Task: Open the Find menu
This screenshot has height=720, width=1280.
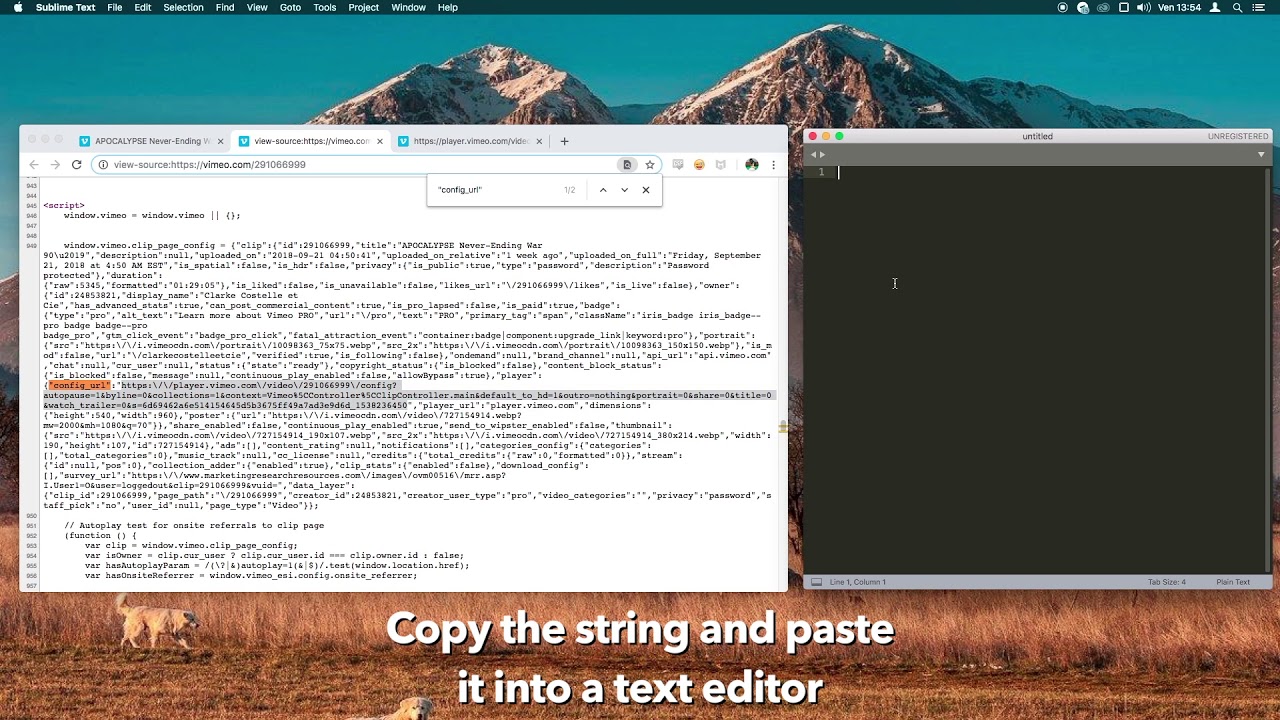Action: [225, 7]
